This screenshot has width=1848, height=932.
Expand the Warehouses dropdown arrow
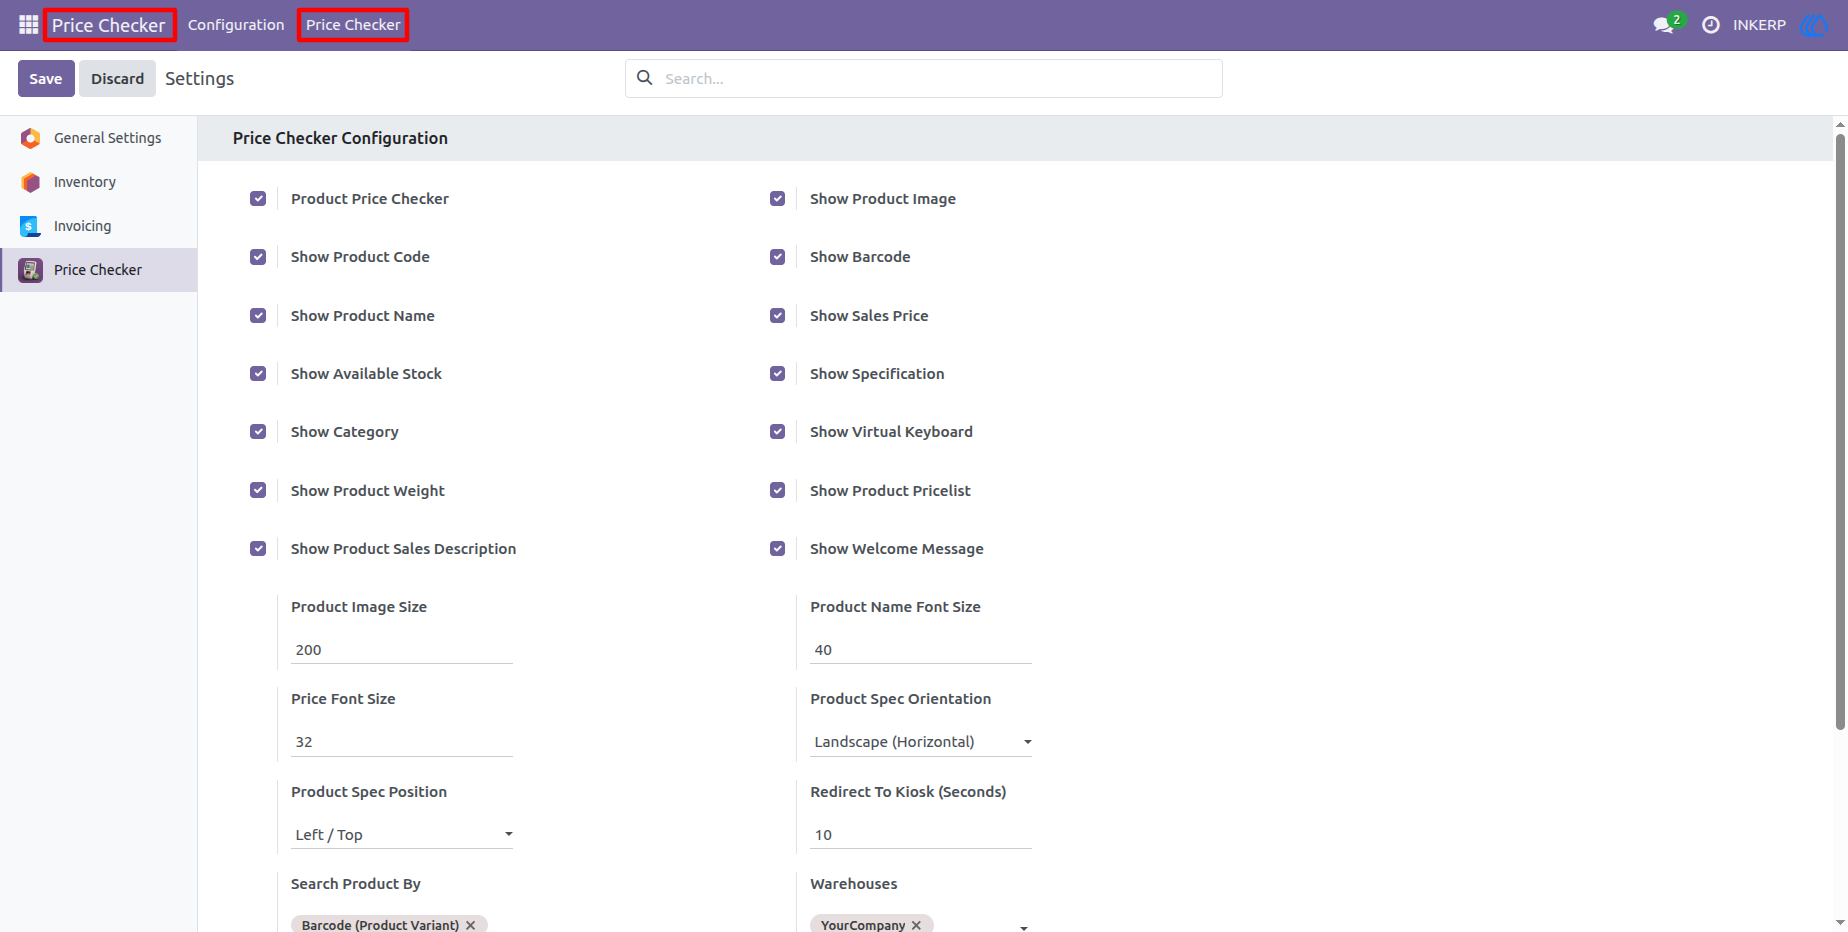[1024, 927]
